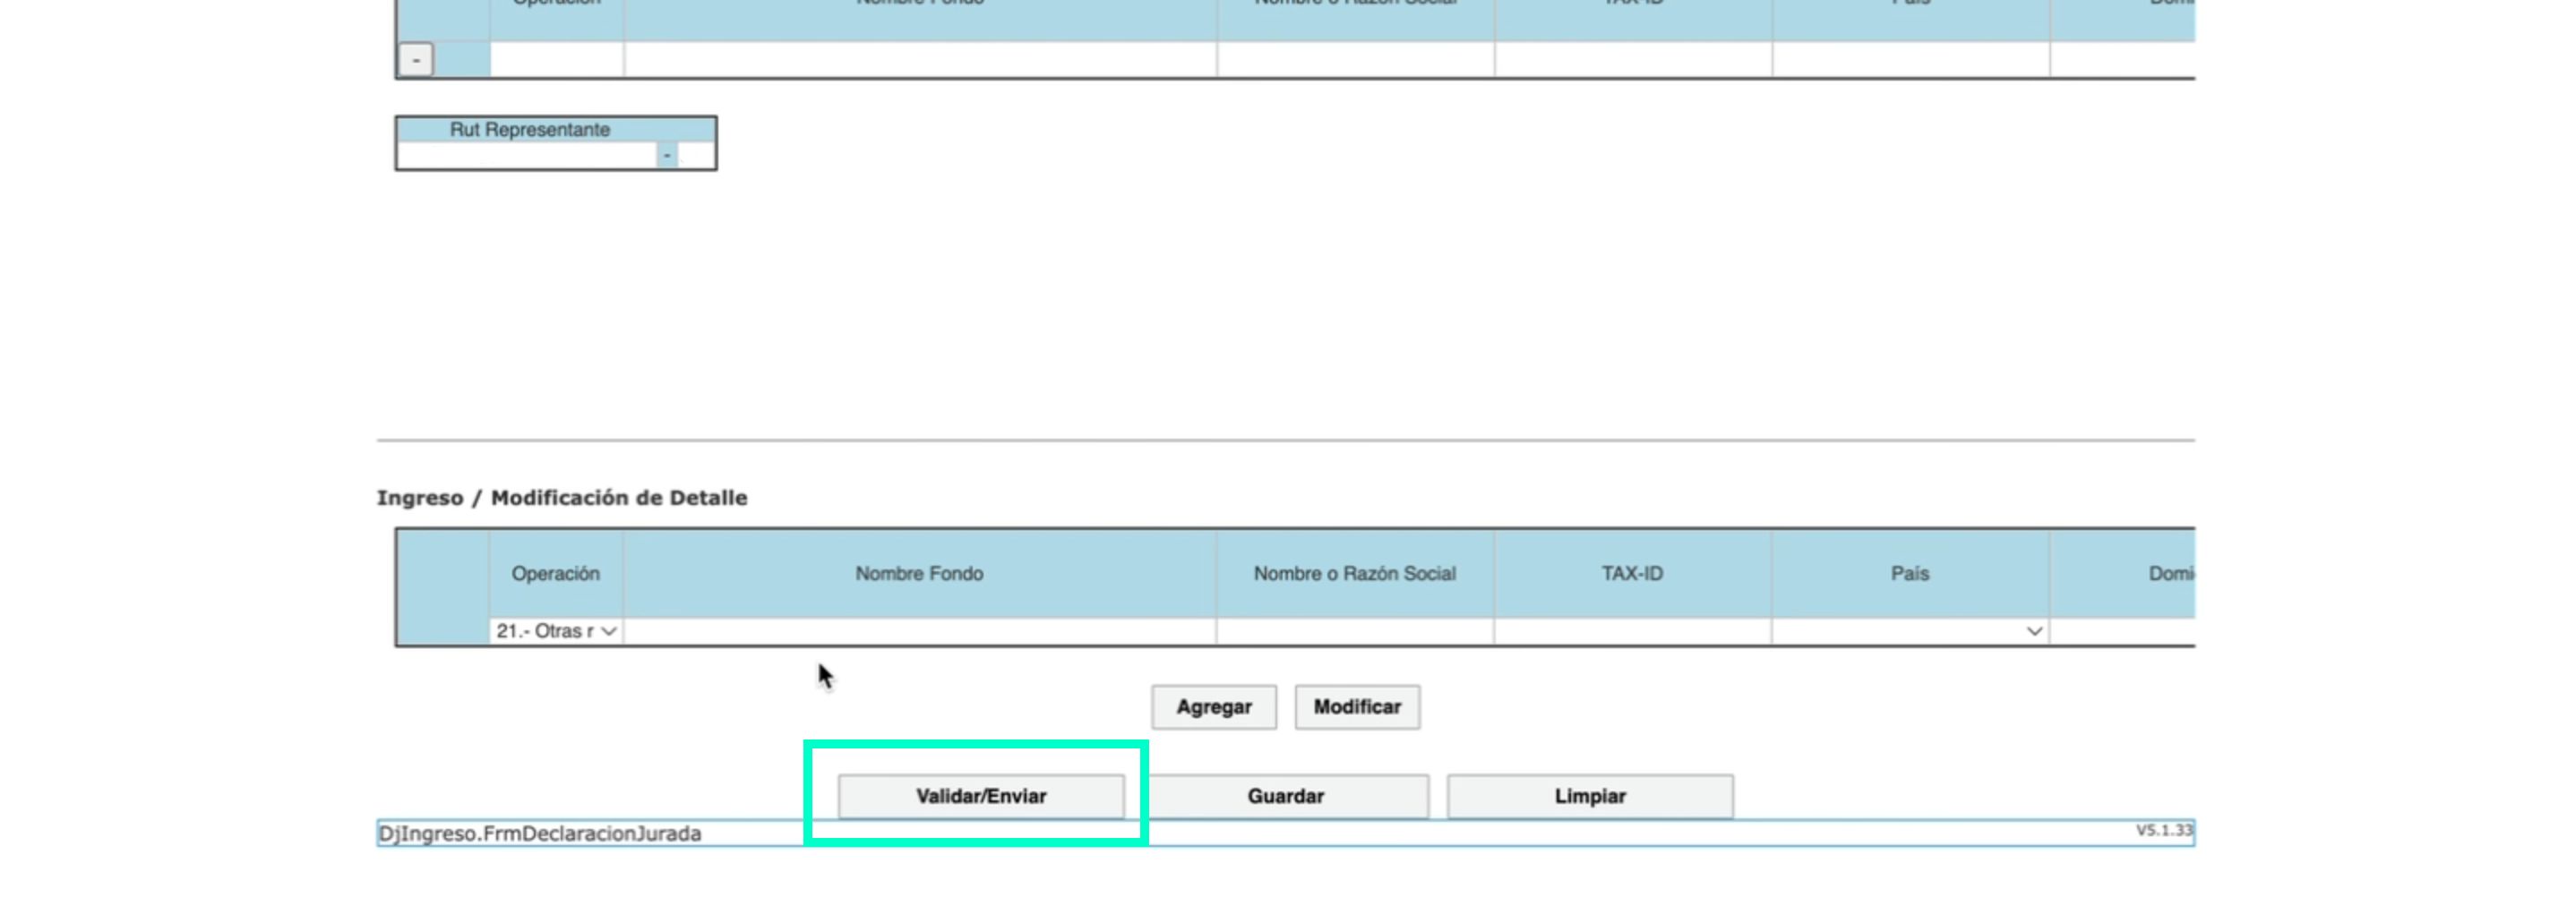Select the TAX-ID cell in the top table row
2576x906 pixels.
[x=1632, y=60]
